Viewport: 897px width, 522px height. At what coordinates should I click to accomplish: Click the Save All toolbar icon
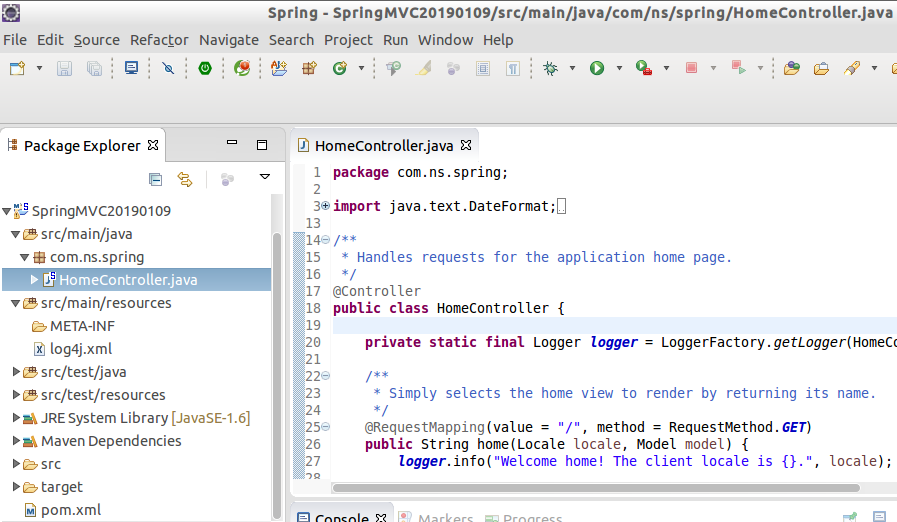[x=94, y=69]
